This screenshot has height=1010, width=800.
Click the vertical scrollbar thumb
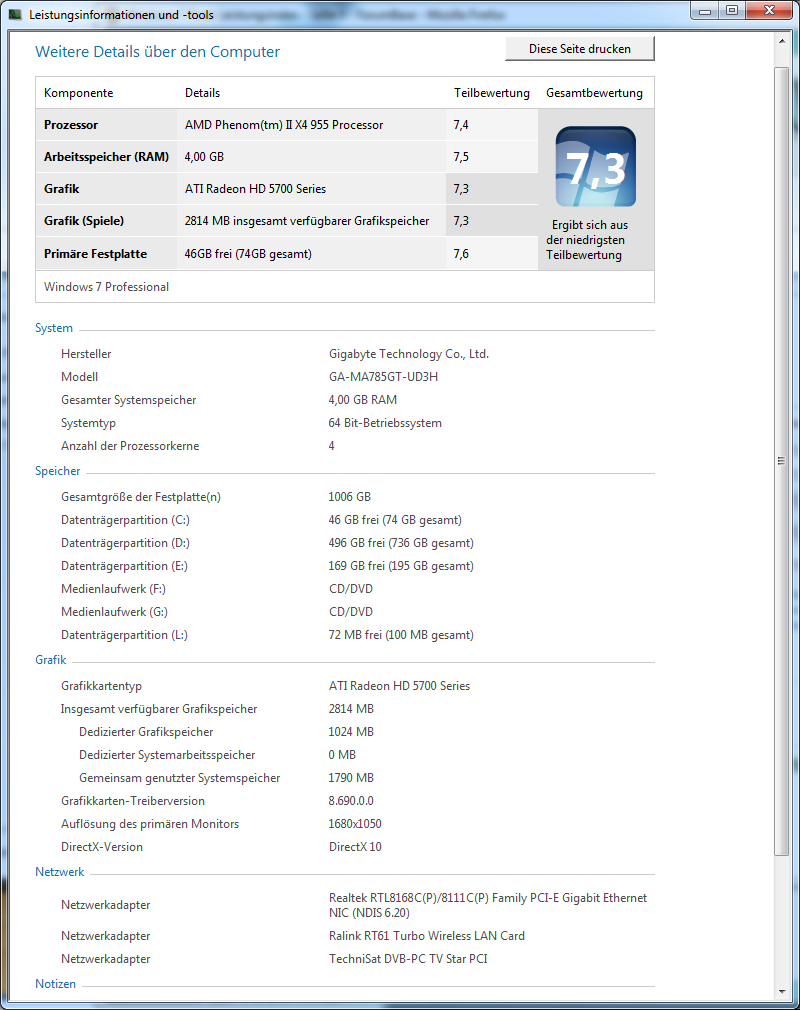coord(781,461)
